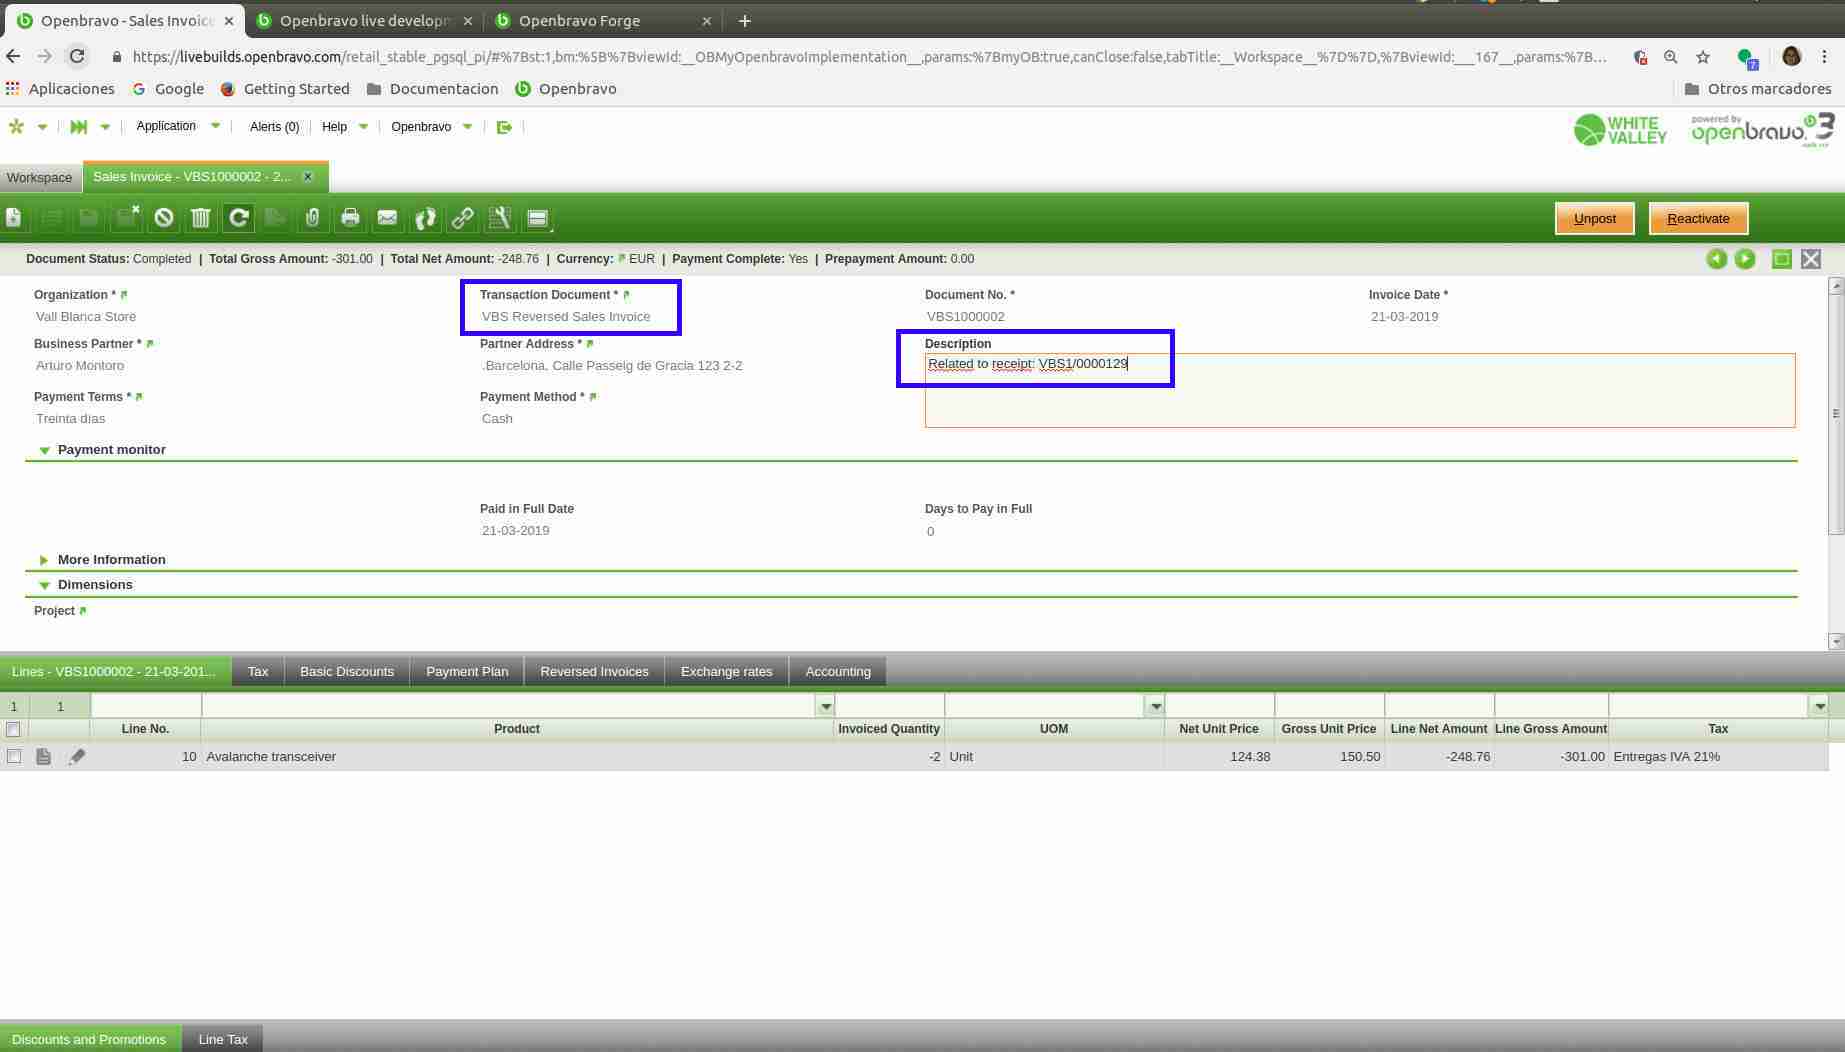This screenshot has width=1845, height=1052.
Task: Collapse the Payment monitor section
Action: 45,450
